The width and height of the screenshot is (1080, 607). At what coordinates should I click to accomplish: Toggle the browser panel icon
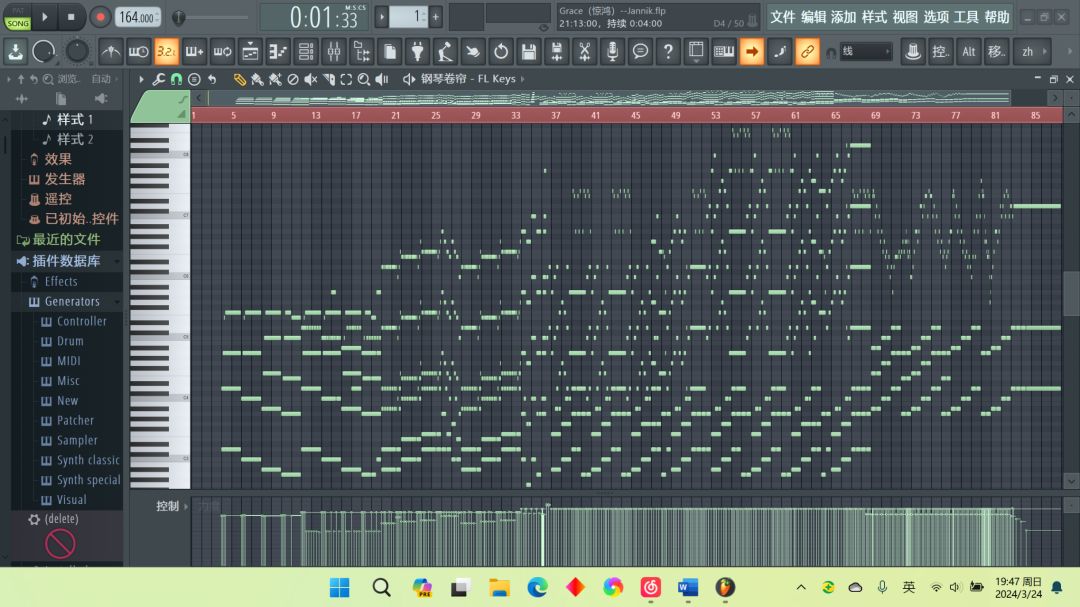362,51
